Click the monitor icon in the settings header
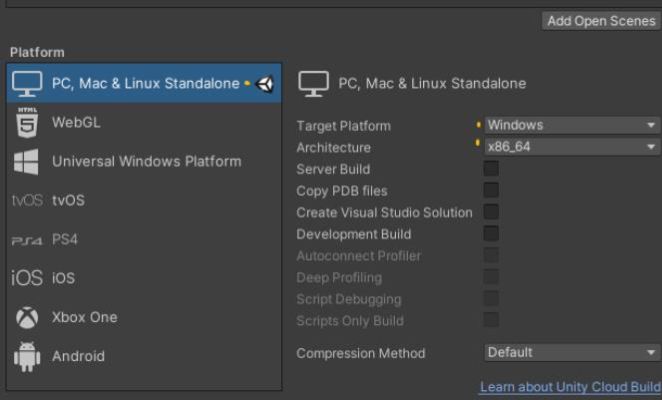The image size is (662, 400). [313, 84]
